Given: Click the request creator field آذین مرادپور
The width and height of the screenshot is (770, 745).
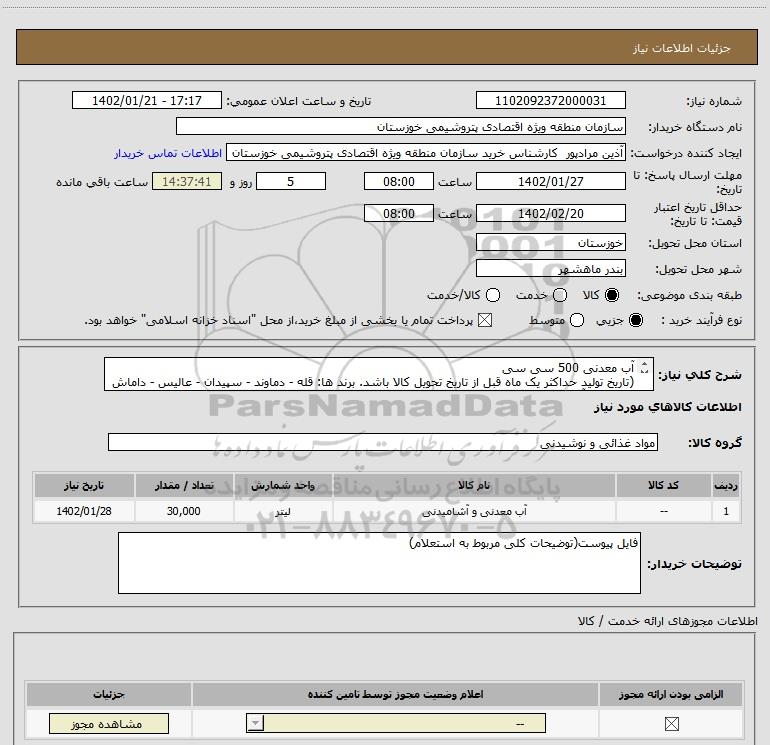Looking at the screenshot, I should click(x=426, y=153).
